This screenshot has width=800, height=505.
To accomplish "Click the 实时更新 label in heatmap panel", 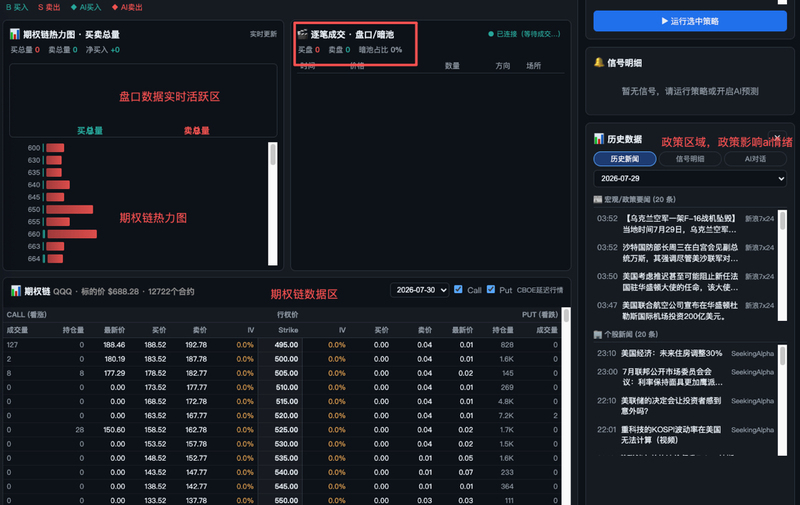I will (x=263, y=34).
